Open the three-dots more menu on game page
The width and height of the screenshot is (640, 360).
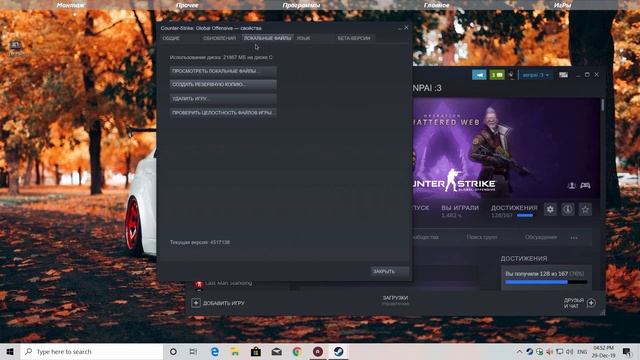(x=574, y=238)
